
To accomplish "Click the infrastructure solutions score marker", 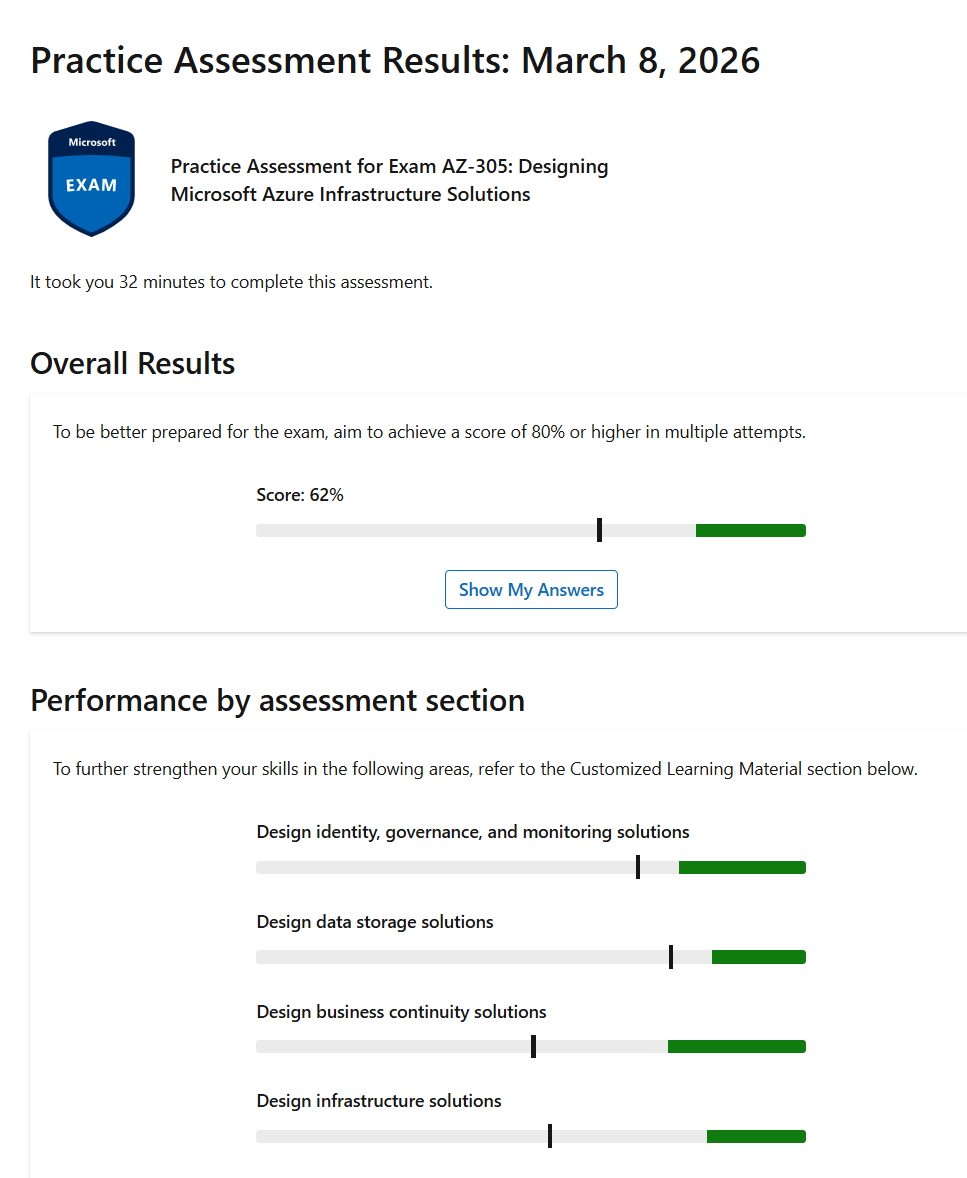I will [550, 1136].
